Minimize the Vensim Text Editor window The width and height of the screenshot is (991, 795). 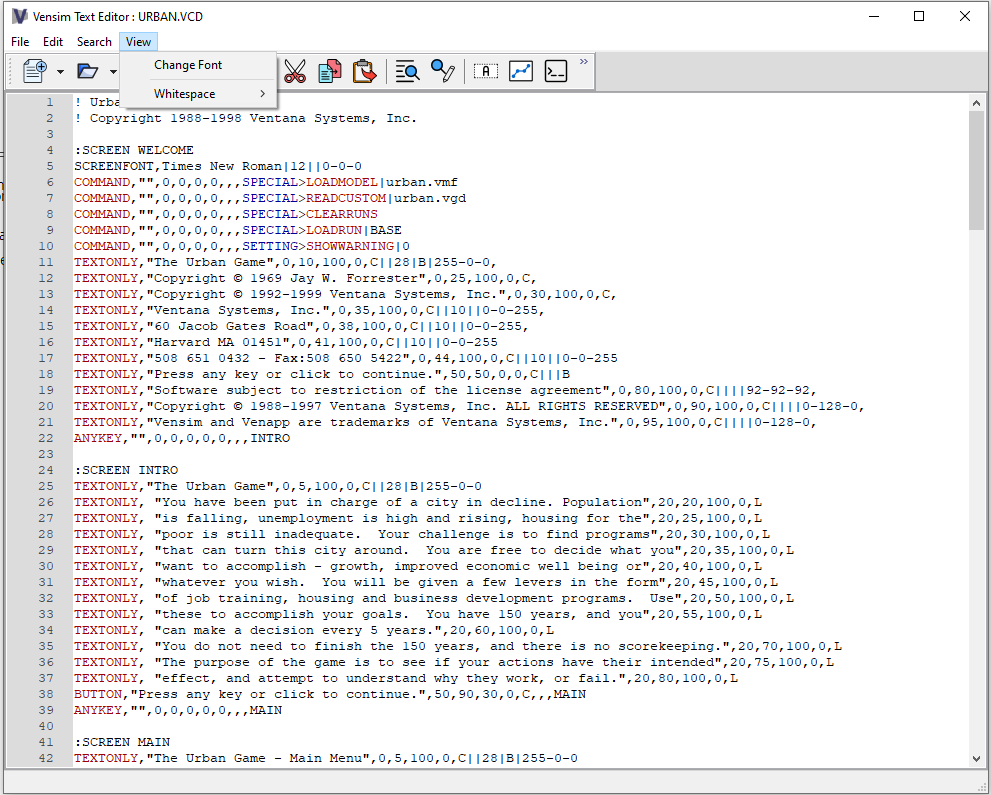[x=875, y=16]
